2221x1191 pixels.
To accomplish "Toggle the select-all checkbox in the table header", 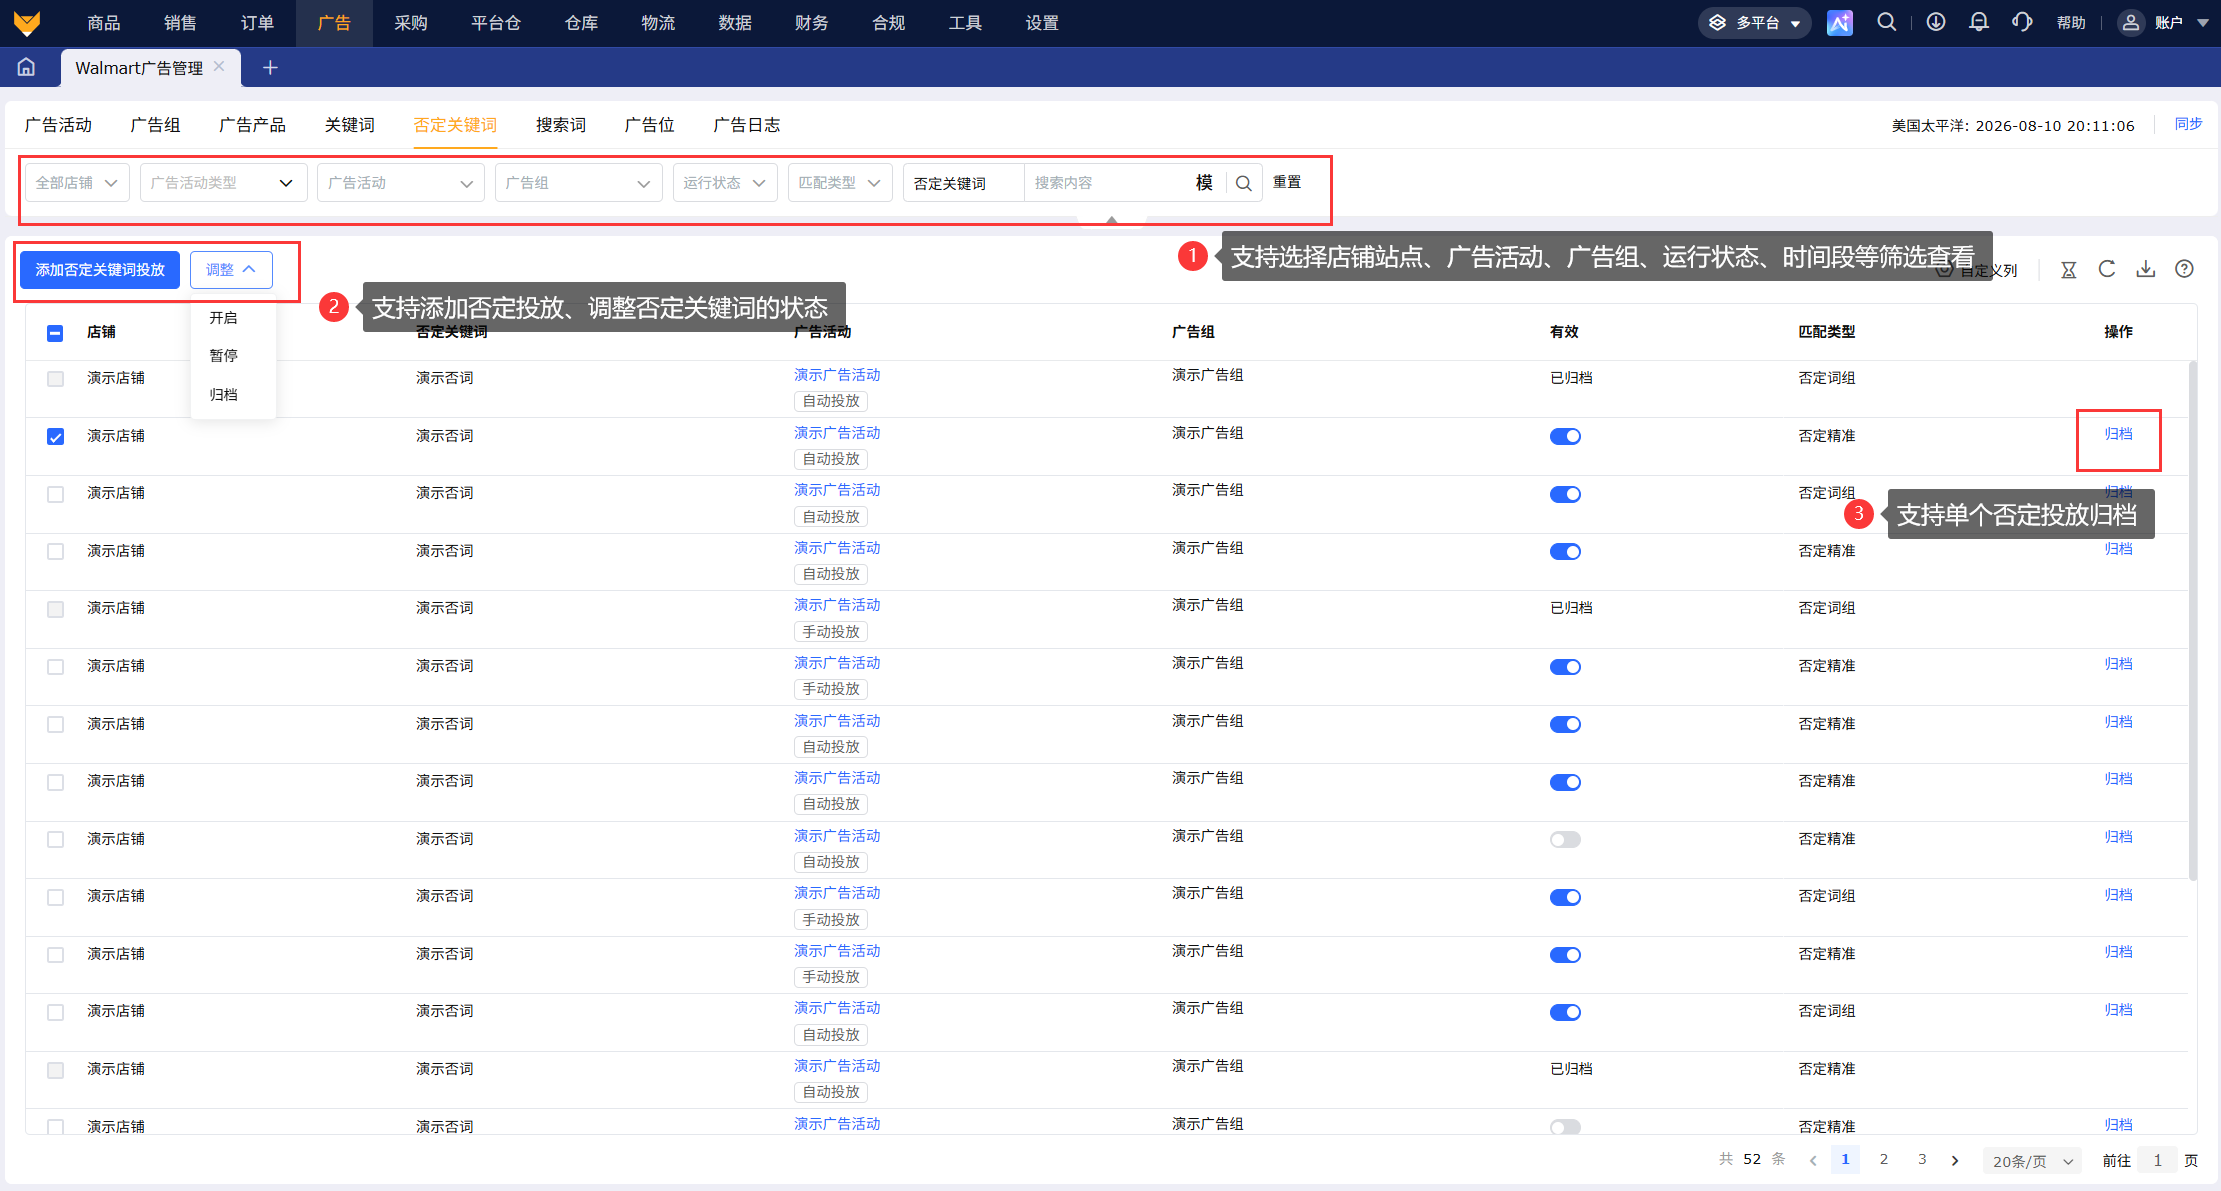I will click(55, 333).
